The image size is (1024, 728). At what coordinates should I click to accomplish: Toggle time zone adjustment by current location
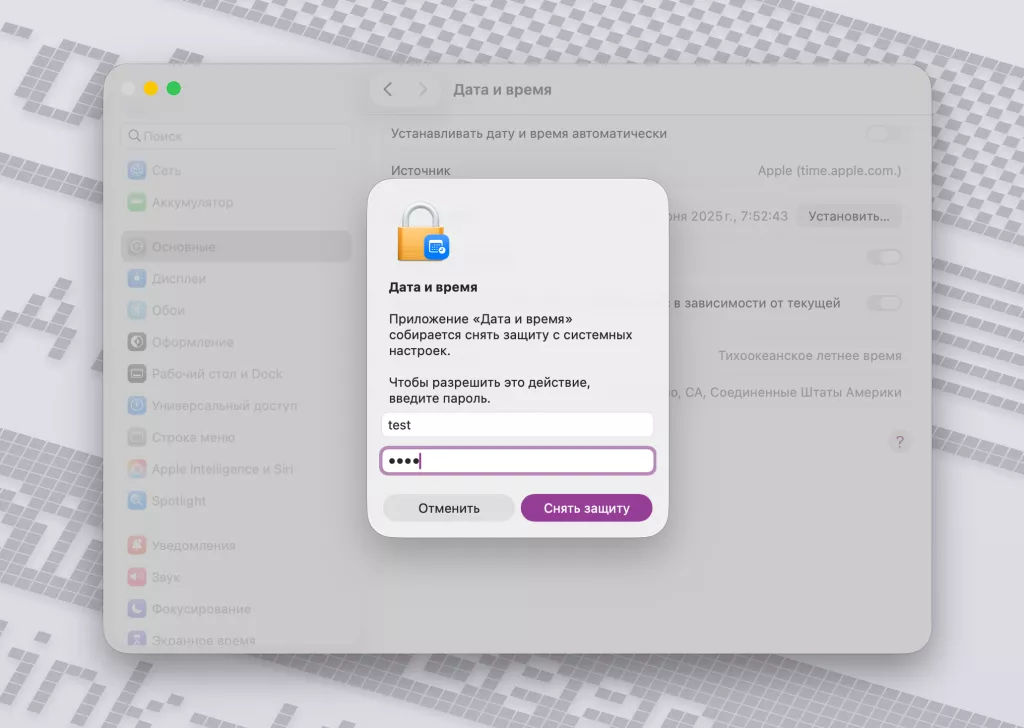884,303
